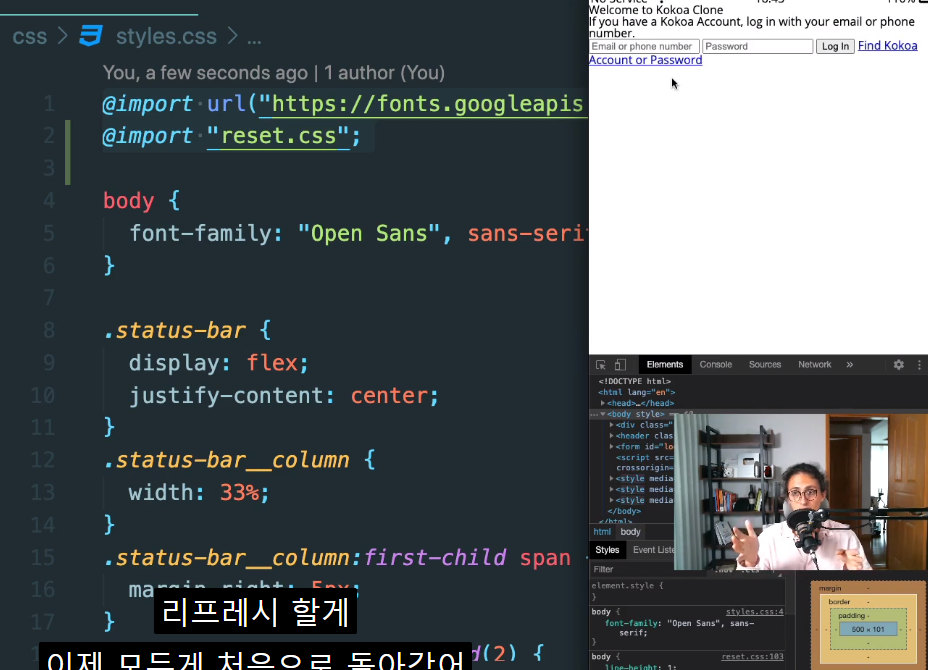Image resolution: width=928 pixels, height=670 pixels.
Task: Select the </body> closing tag row
Action: click(x=624, y=511)
